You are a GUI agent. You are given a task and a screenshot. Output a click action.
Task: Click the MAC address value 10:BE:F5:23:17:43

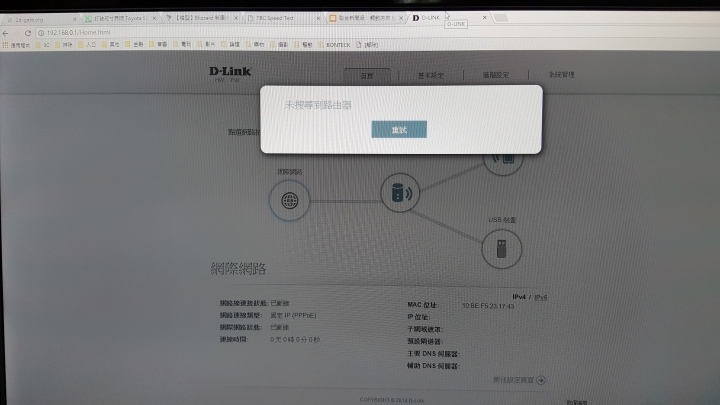(x=488, y=306)
